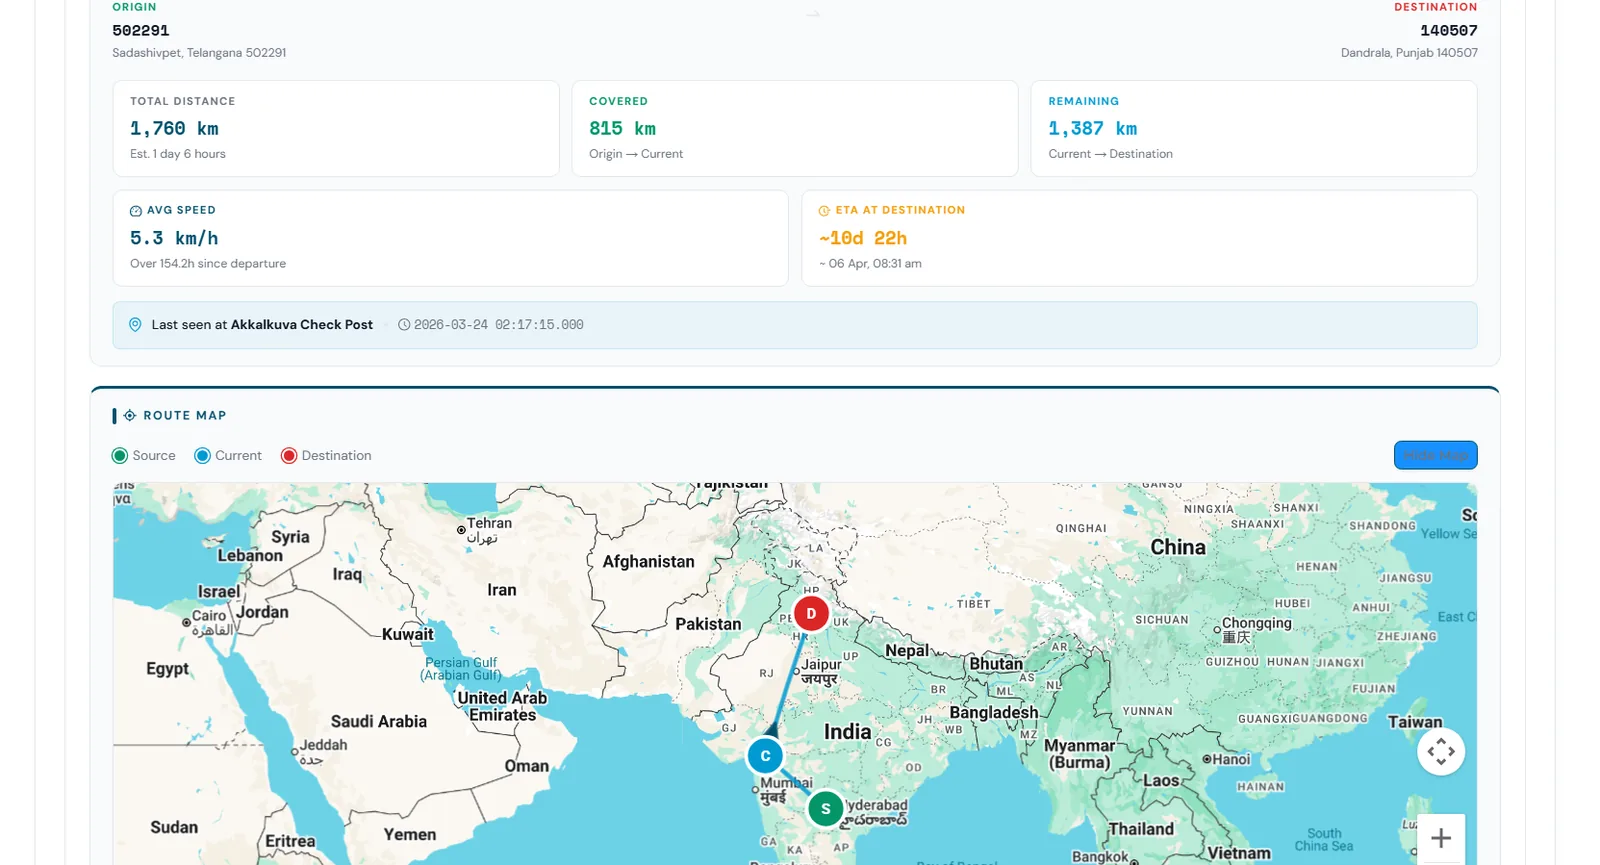Click '~ 06 Apr, 08:31 am' text

pyautogui.click(x=870, y=264)
